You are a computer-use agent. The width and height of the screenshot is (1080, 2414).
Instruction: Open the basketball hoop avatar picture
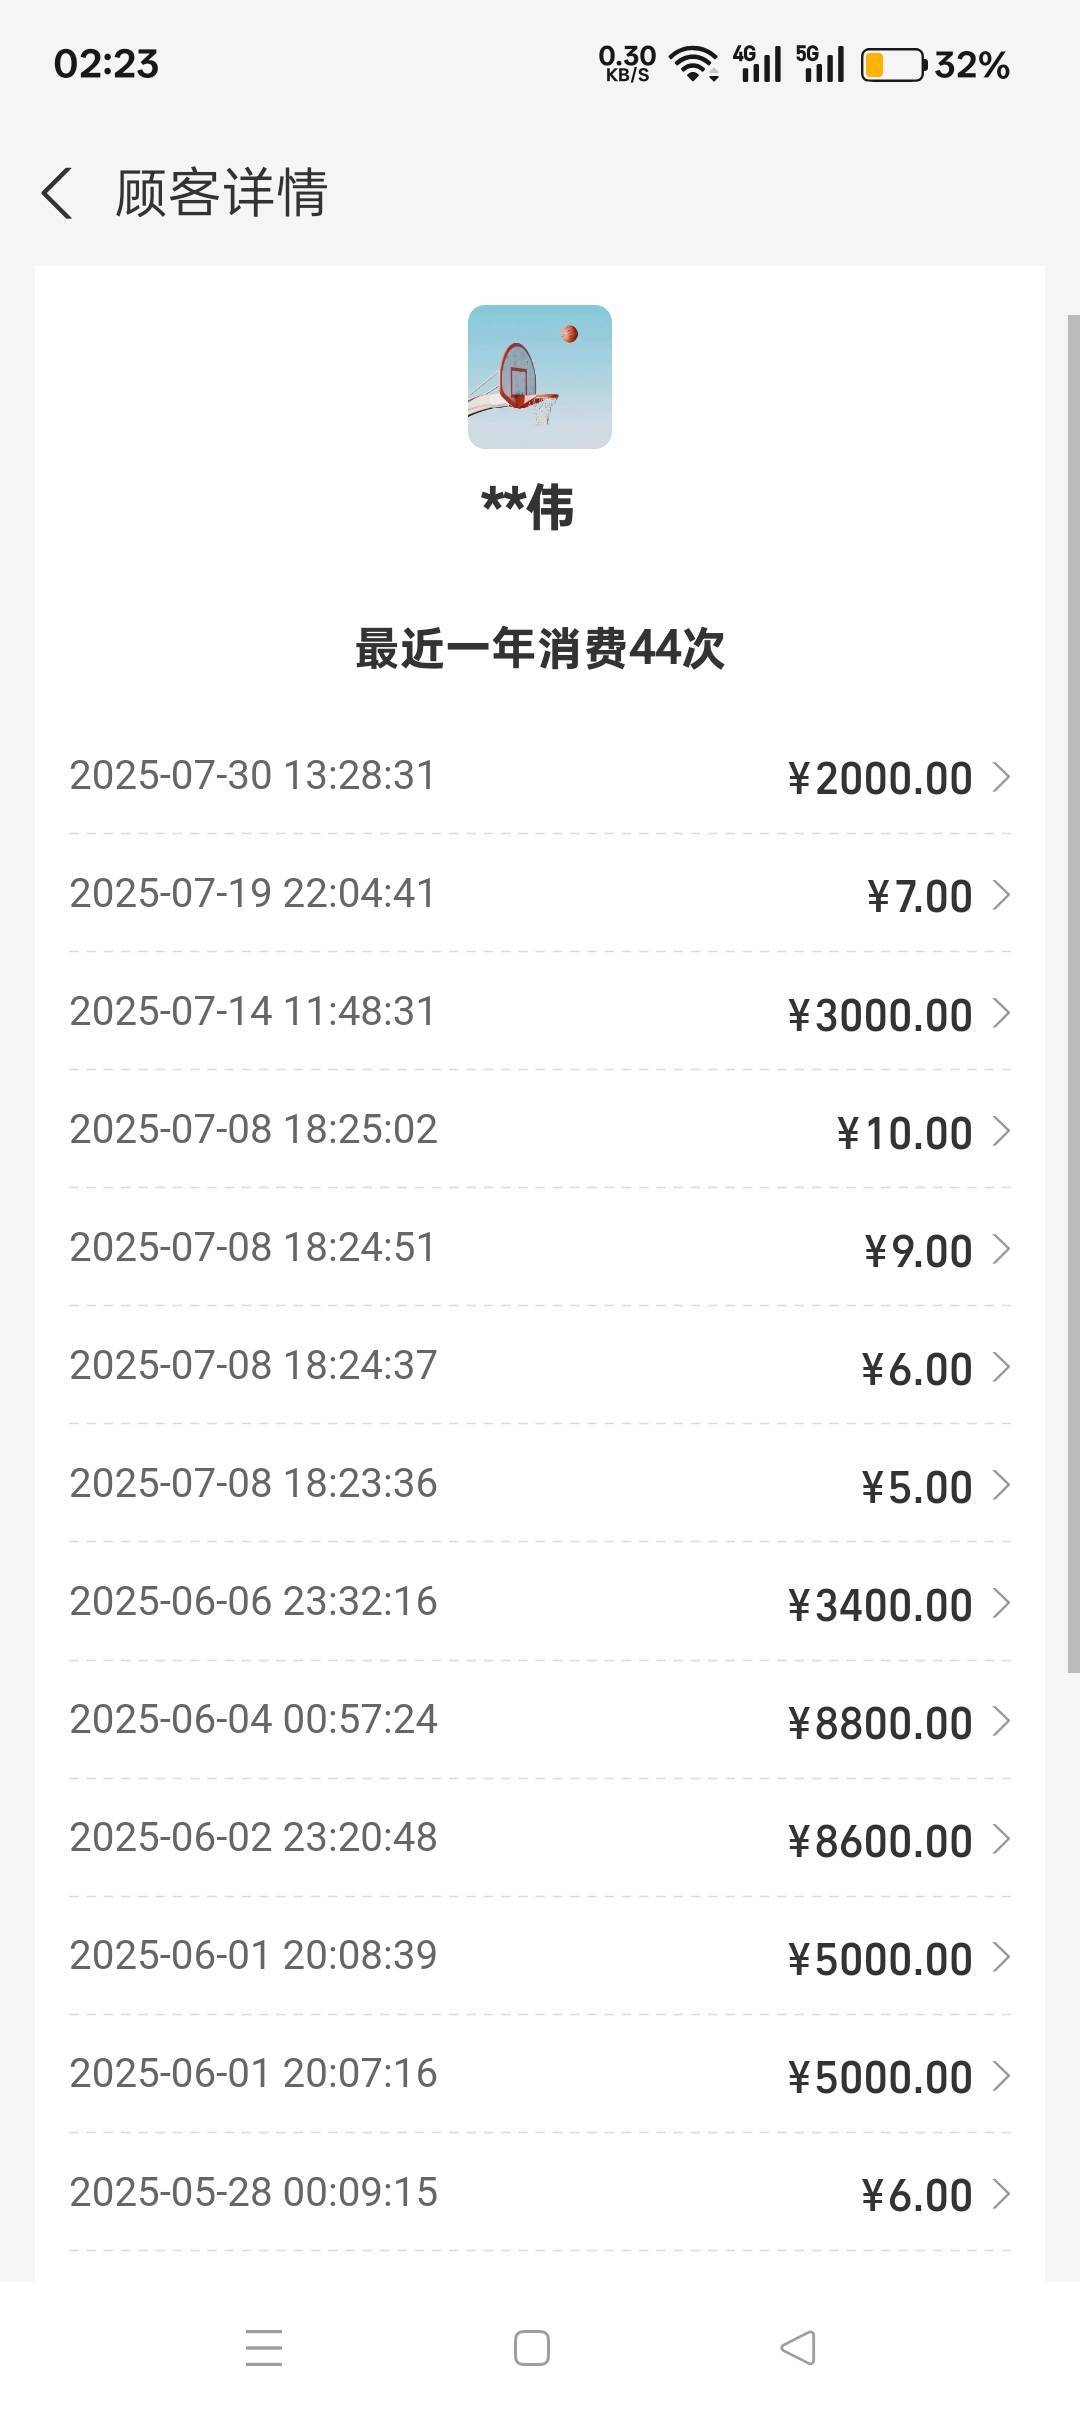pos(539,377)
